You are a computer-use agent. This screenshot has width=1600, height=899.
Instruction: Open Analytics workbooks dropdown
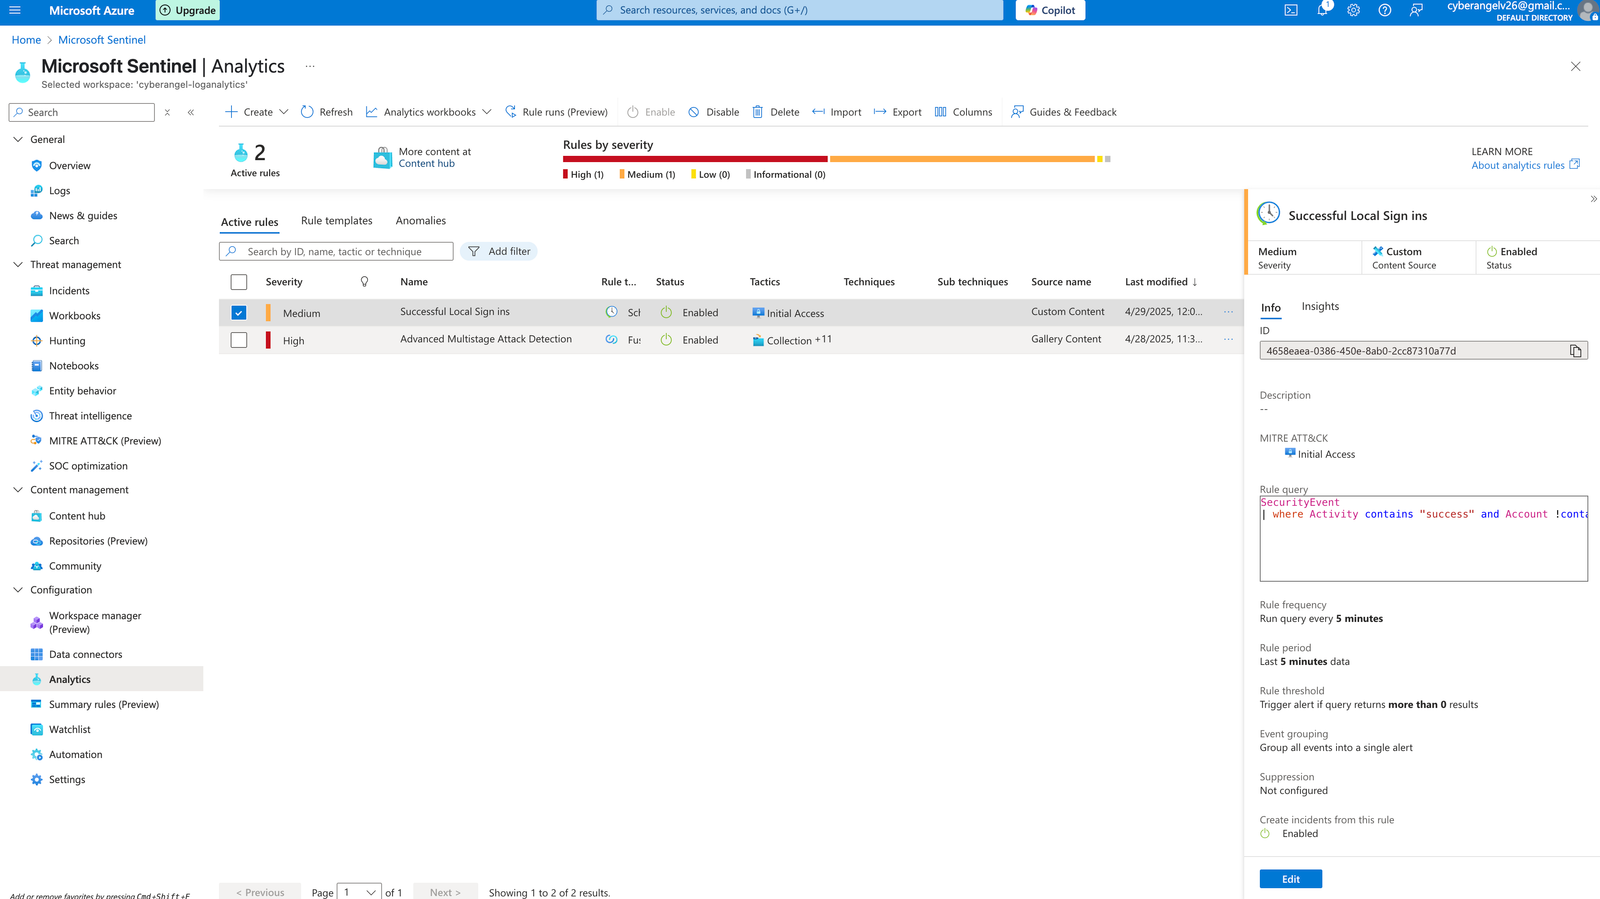point(428,112)
